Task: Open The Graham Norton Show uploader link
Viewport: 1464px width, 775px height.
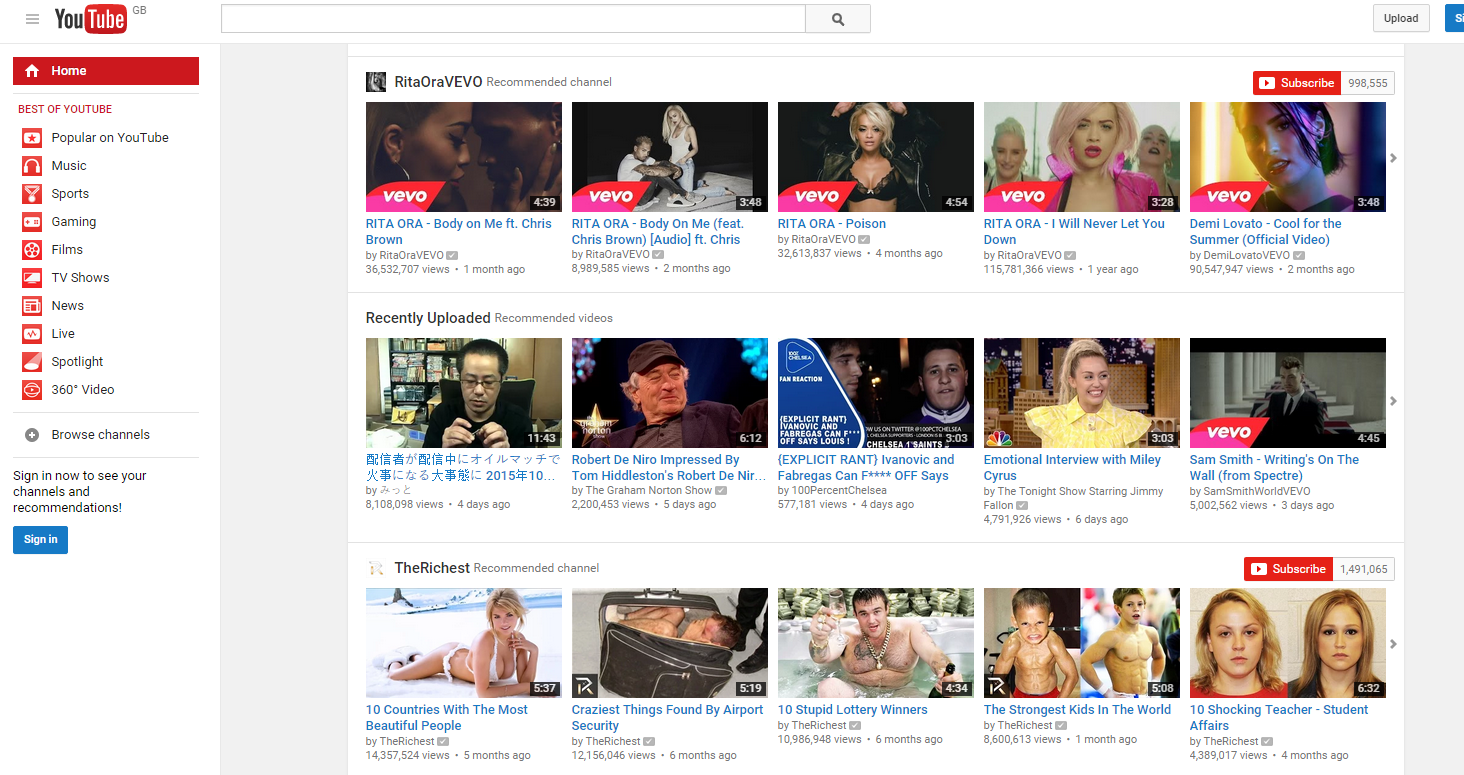Action: click(648, 491)
